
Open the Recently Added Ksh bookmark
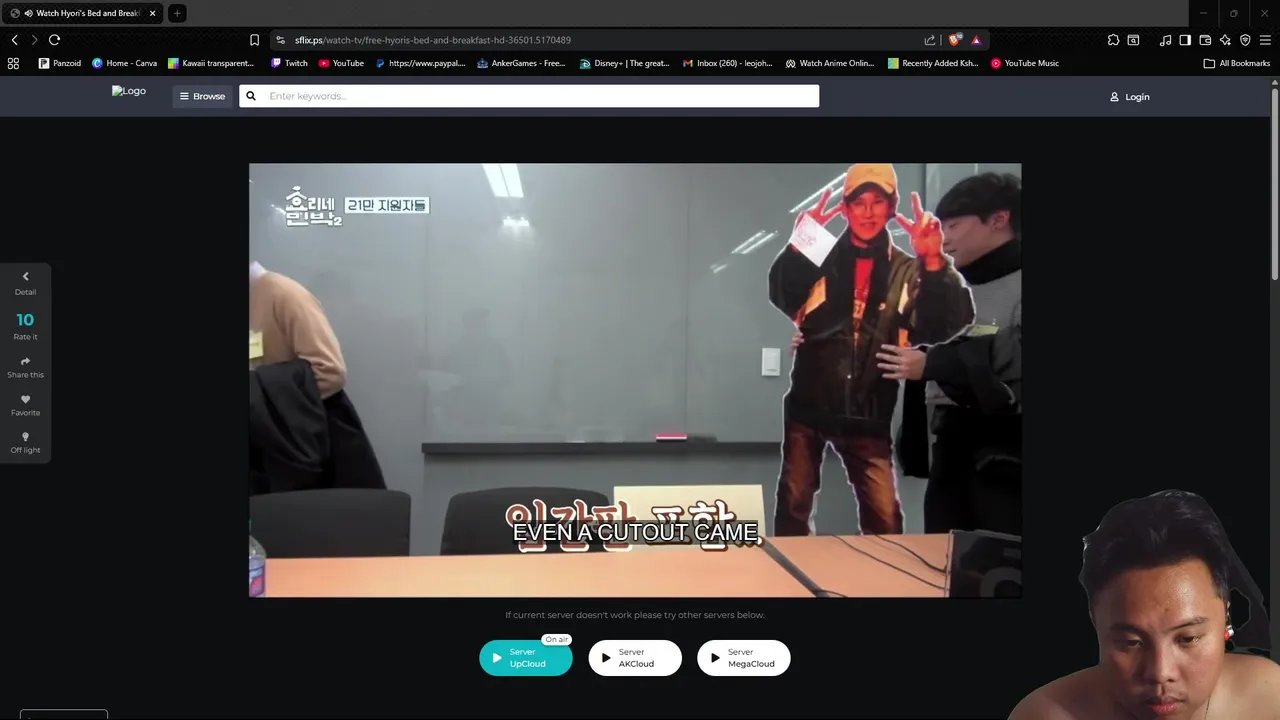[x=933, y=63]
